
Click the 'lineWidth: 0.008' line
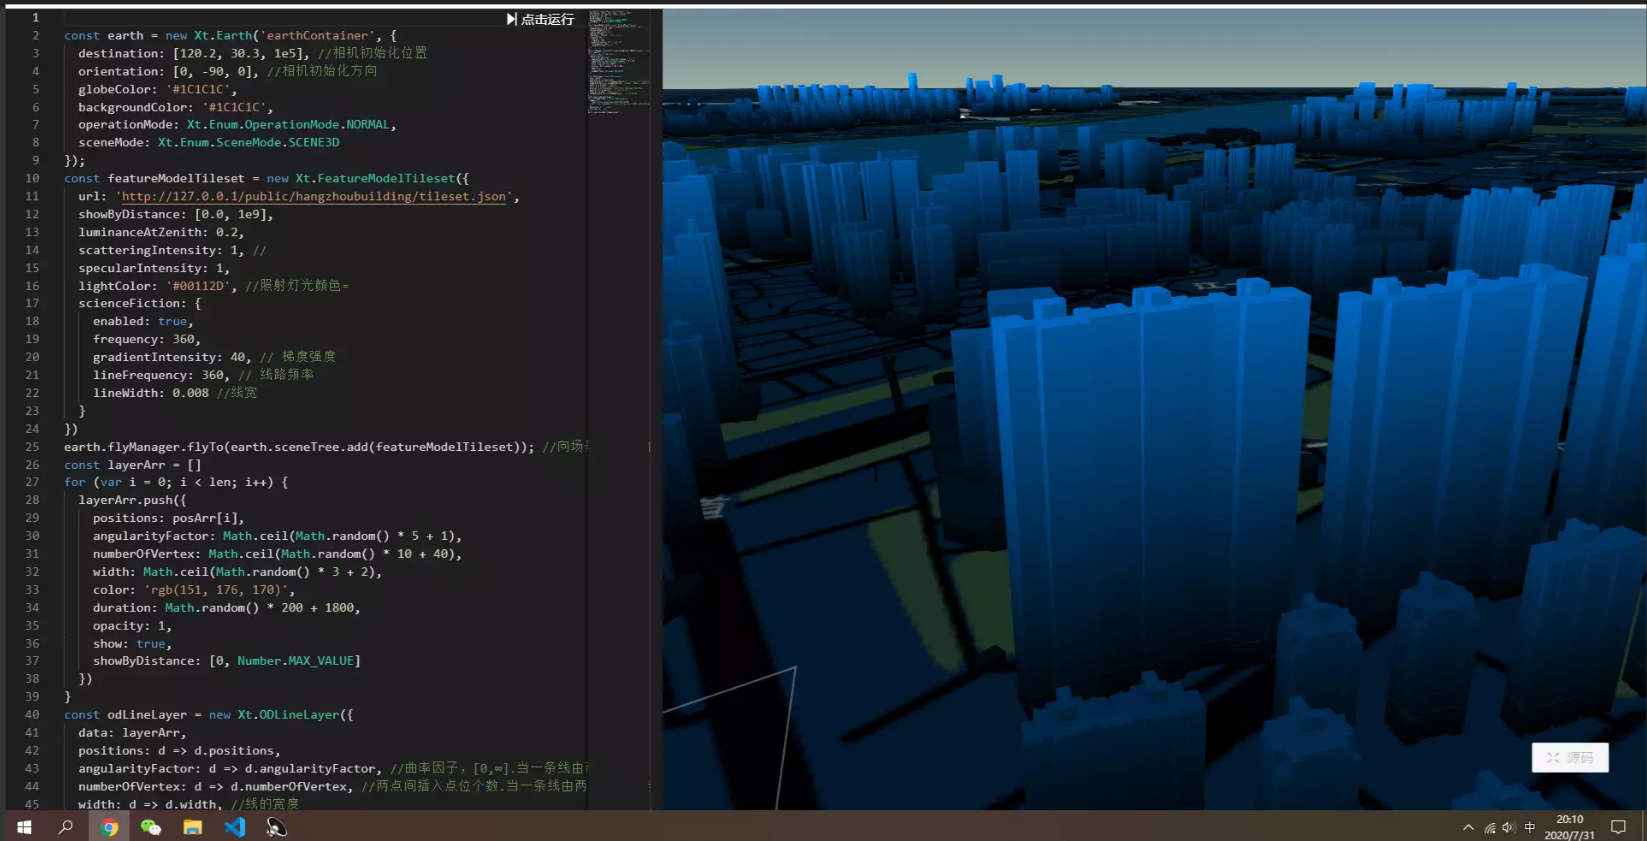pos(175,393)
